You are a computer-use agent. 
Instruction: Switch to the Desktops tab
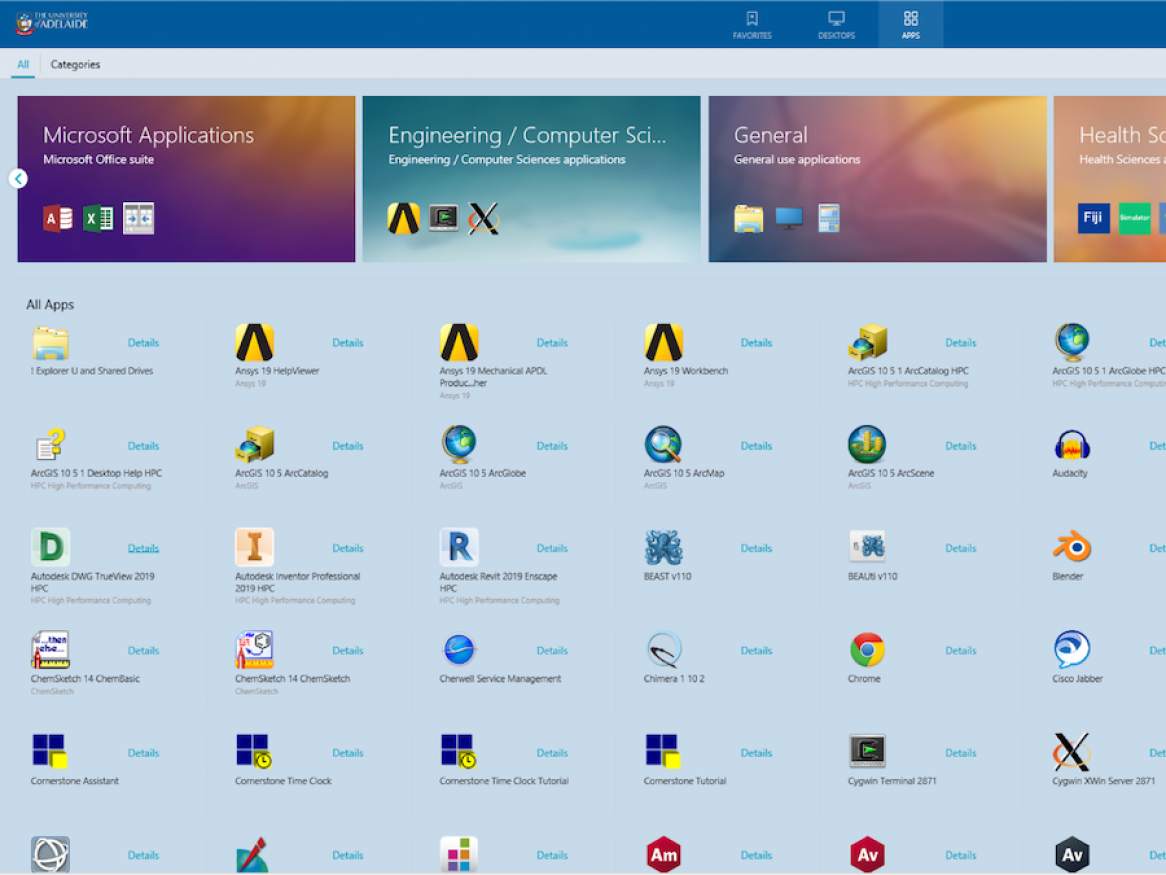pyautogui.click(x=836, y=24)
